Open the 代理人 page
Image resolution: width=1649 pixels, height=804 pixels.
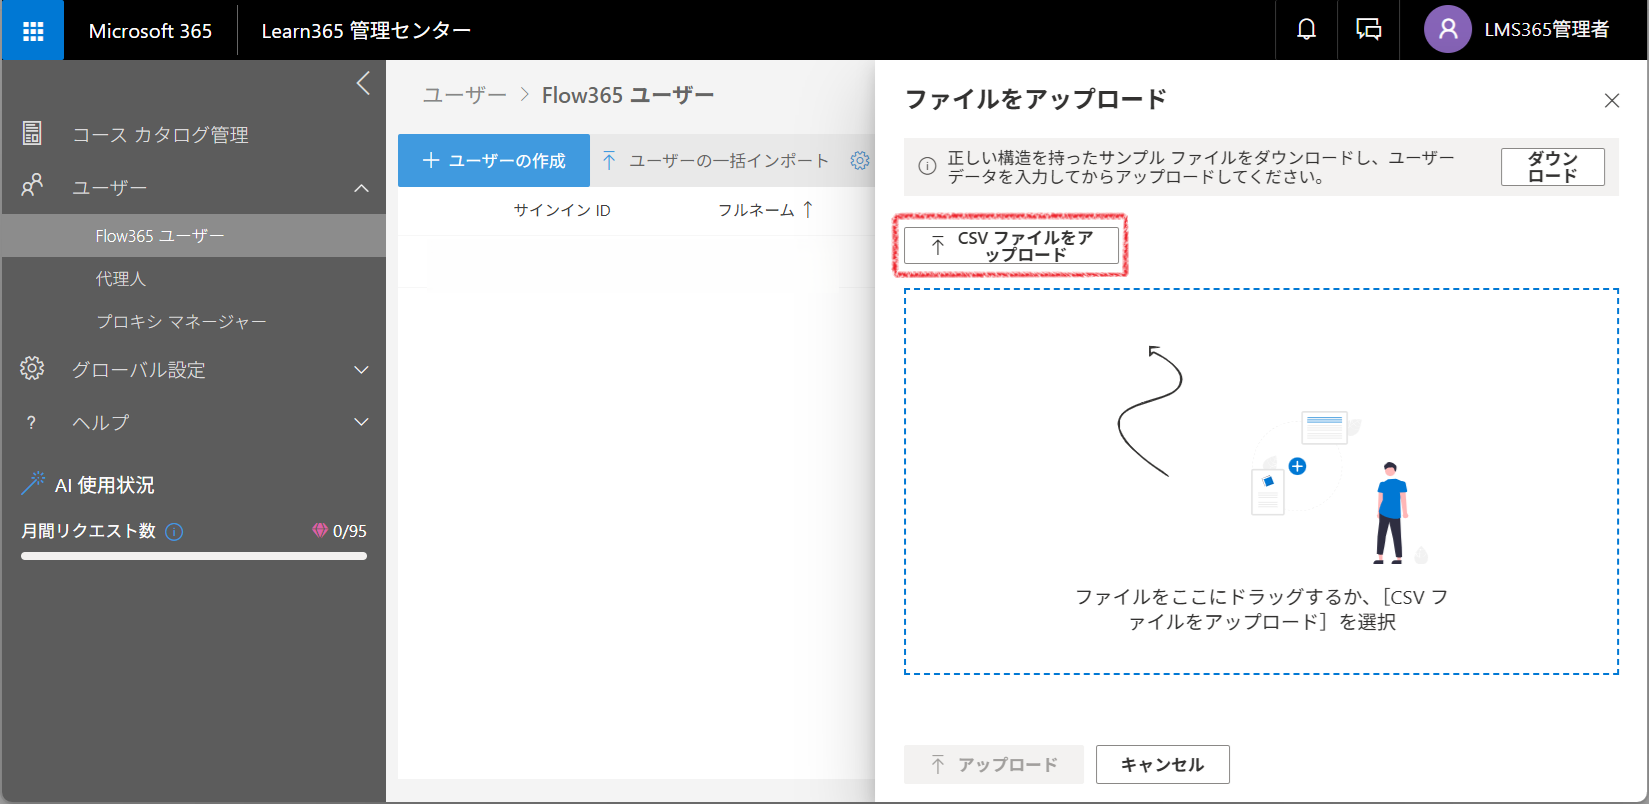[121, 279]
